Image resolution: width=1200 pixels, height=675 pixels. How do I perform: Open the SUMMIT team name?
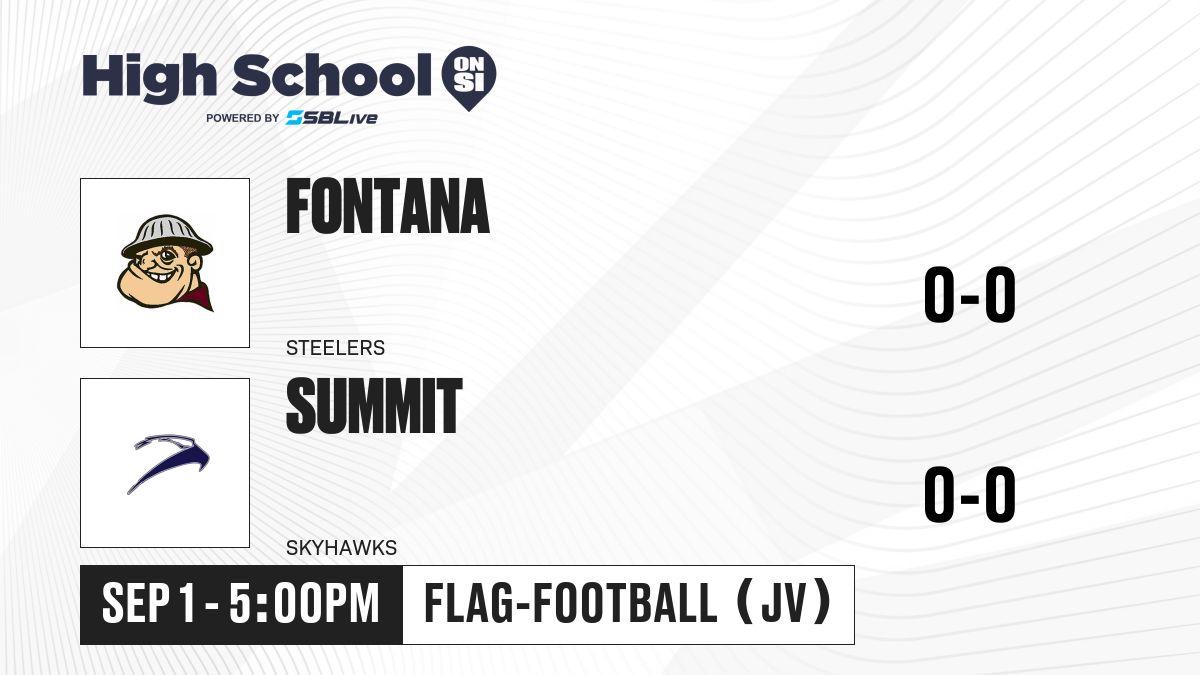pos(374,406)
